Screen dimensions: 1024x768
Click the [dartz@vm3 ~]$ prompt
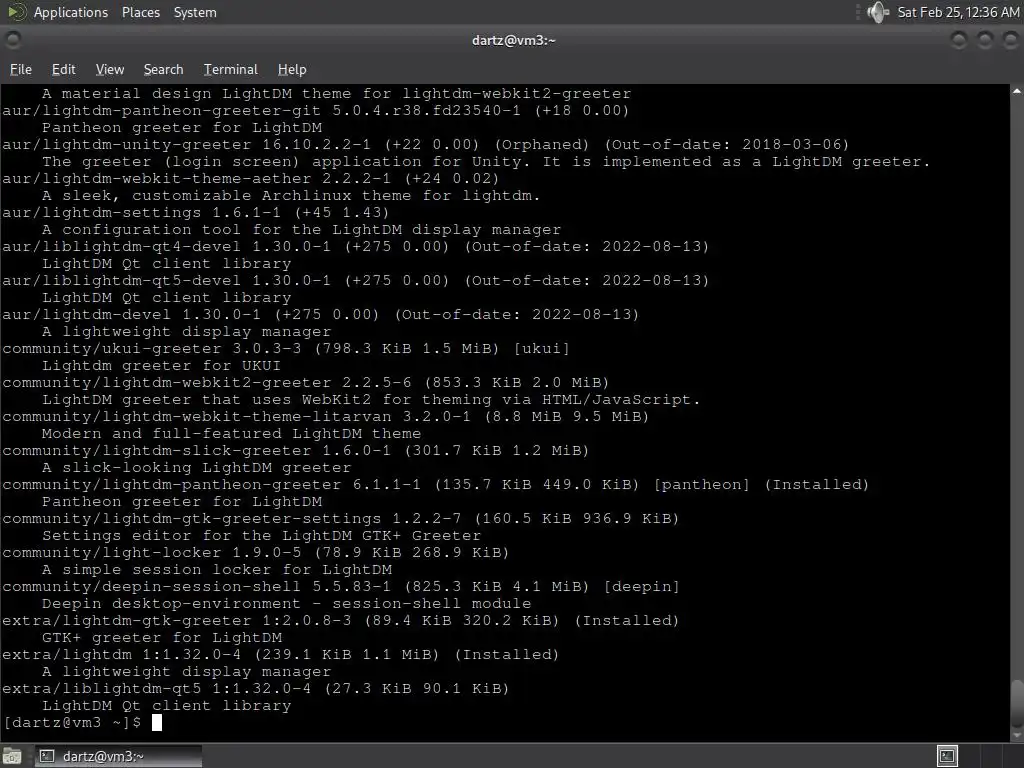pyautogui.click(x=72, y=722)
